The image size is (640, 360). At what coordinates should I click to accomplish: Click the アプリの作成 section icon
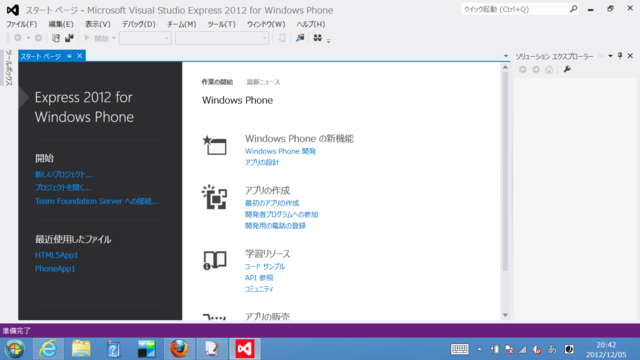(215, 197)
